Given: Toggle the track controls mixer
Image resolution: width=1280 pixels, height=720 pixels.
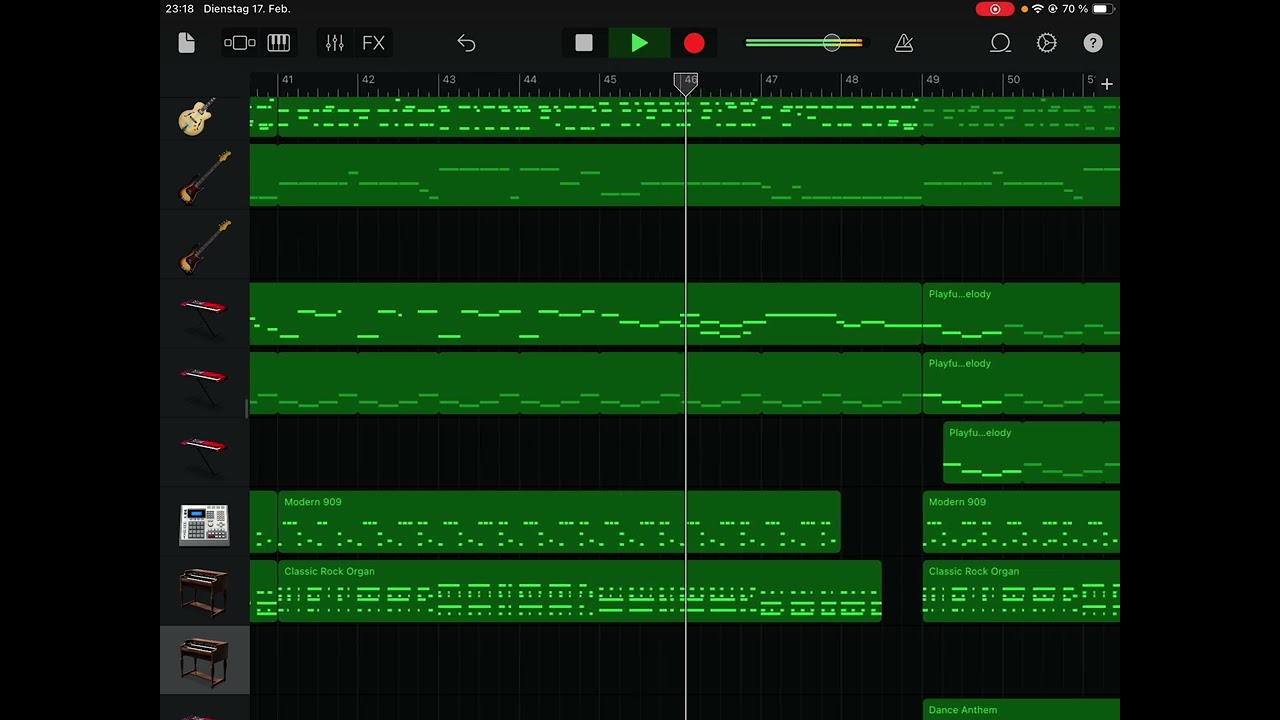Looking at the screenshot, I should click(334, 43).
